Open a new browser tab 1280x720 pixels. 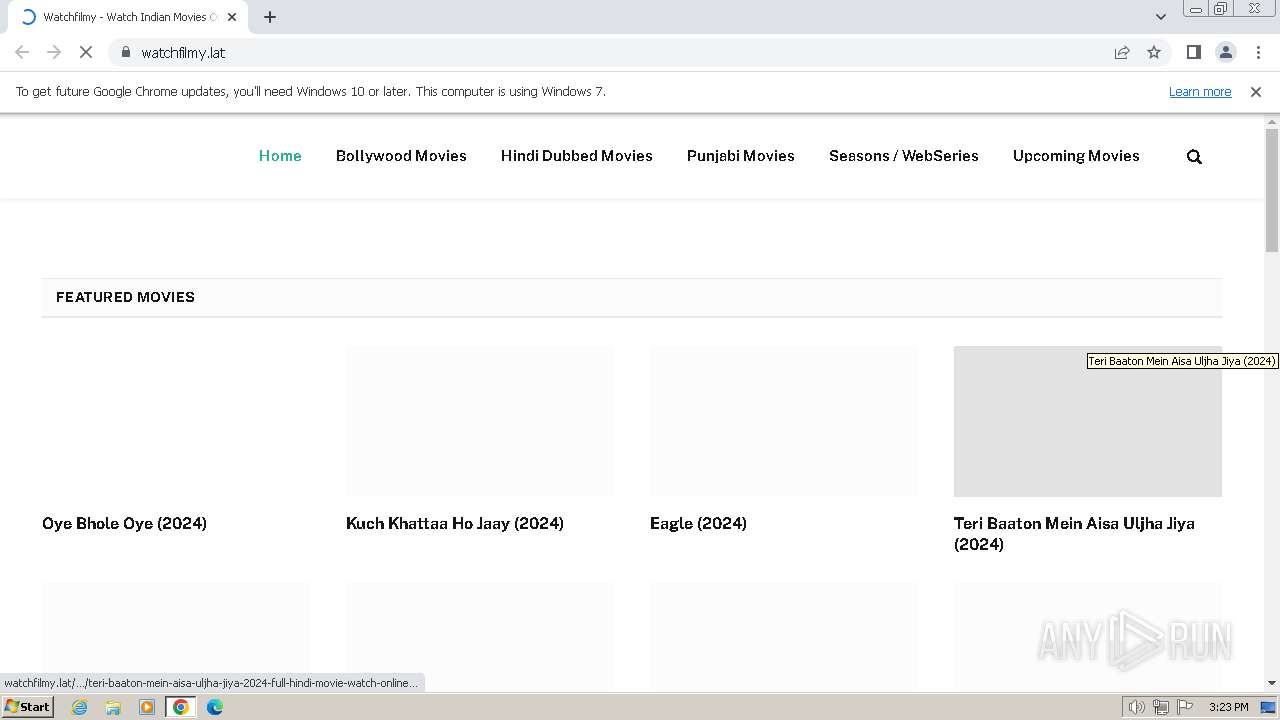pos(270,17)
